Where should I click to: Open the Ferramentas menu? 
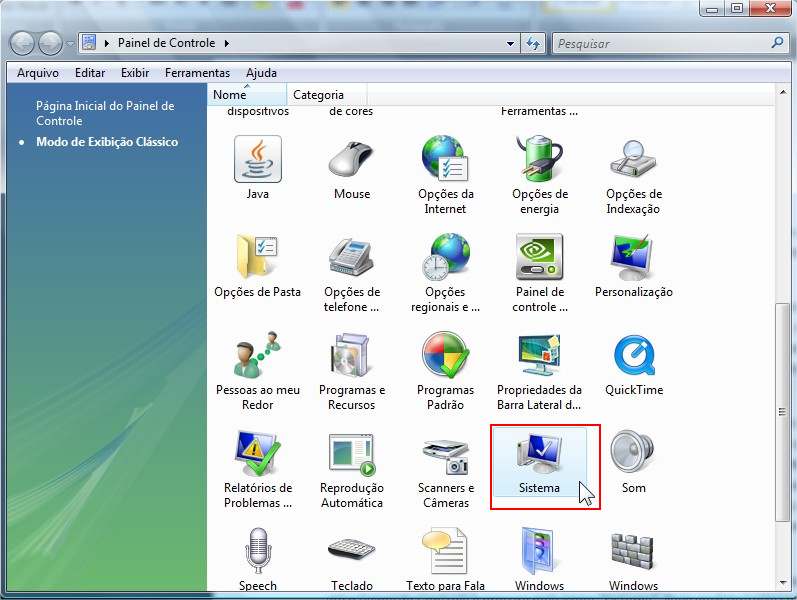coord(197,73)
